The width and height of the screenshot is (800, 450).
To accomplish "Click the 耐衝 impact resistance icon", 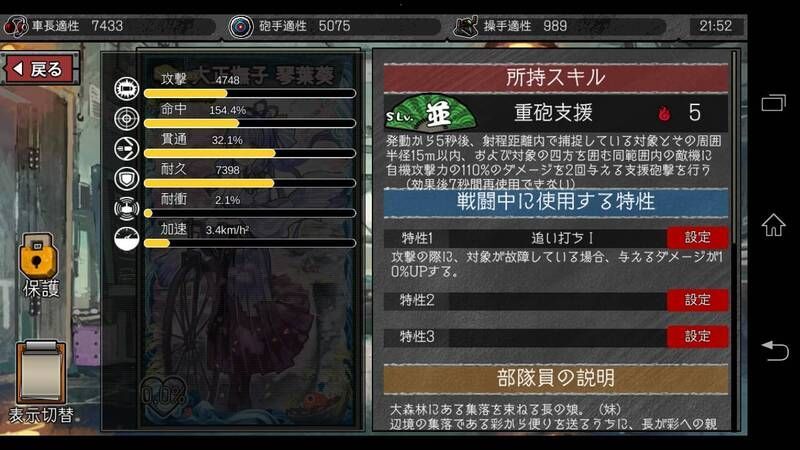I will click(x=127, y=209).
